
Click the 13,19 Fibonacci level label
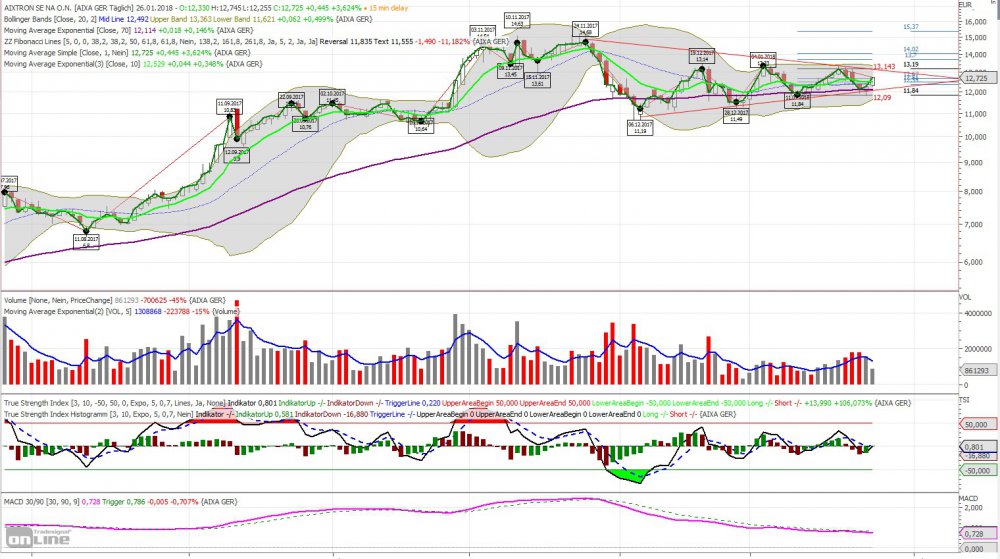pyautogui.click(x=911, y=64)
